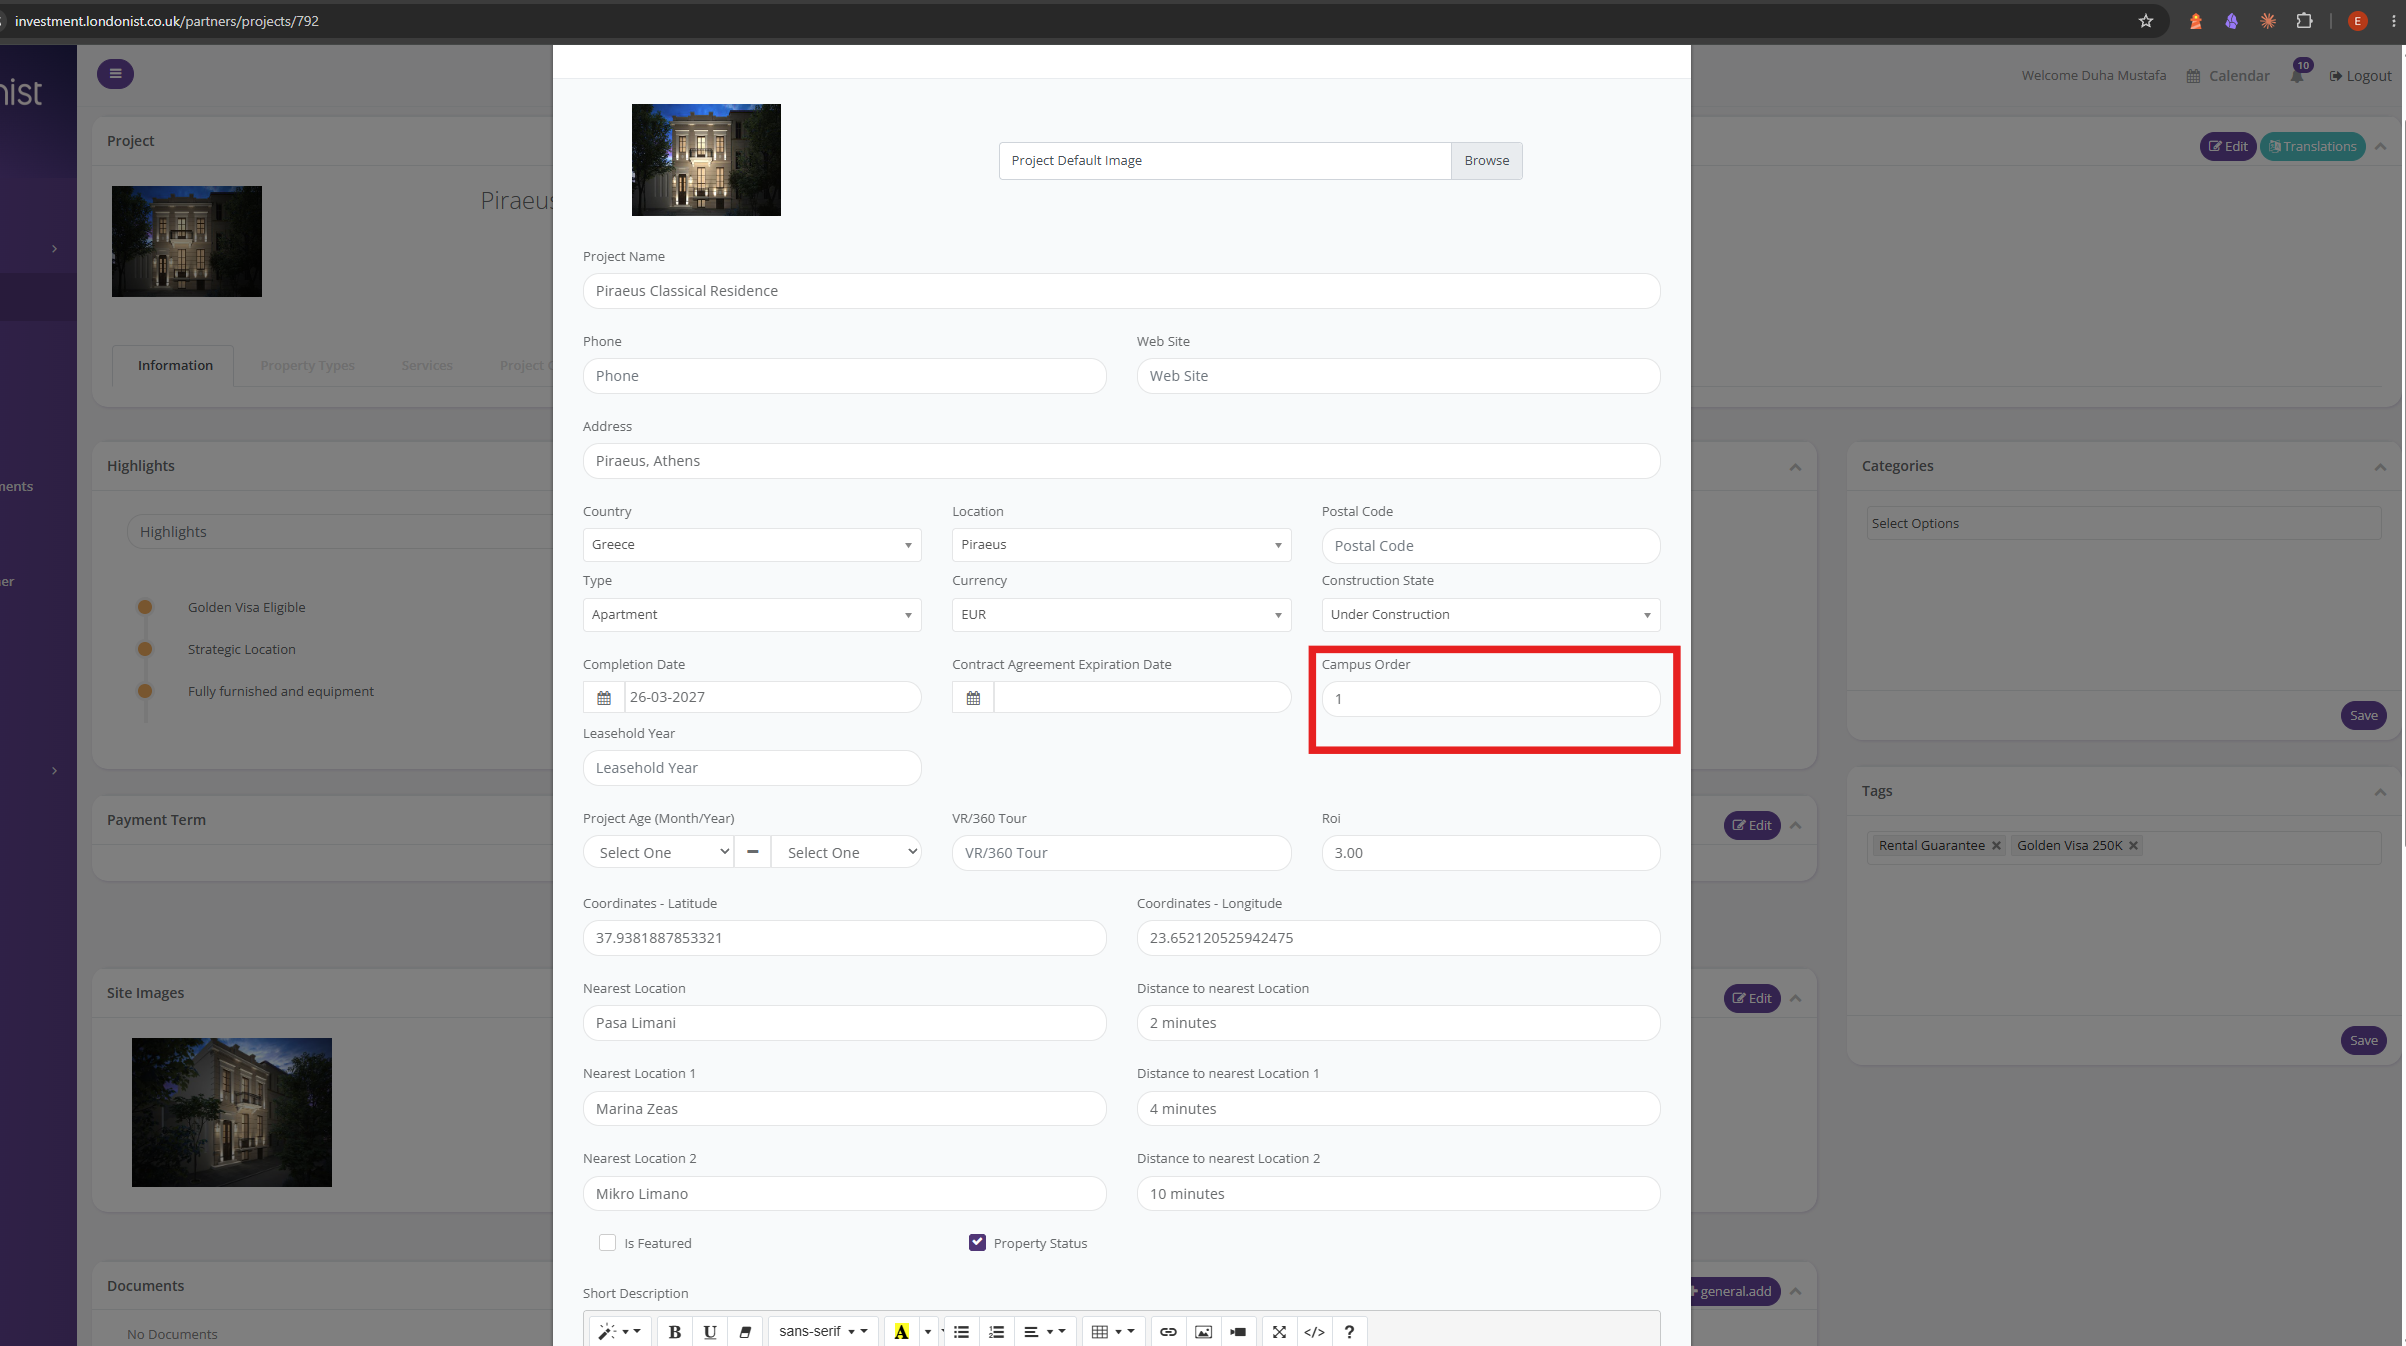Insert a link in the editor
The width and height of the screenshot is (2406, 1346).
coord(1168,1331)
